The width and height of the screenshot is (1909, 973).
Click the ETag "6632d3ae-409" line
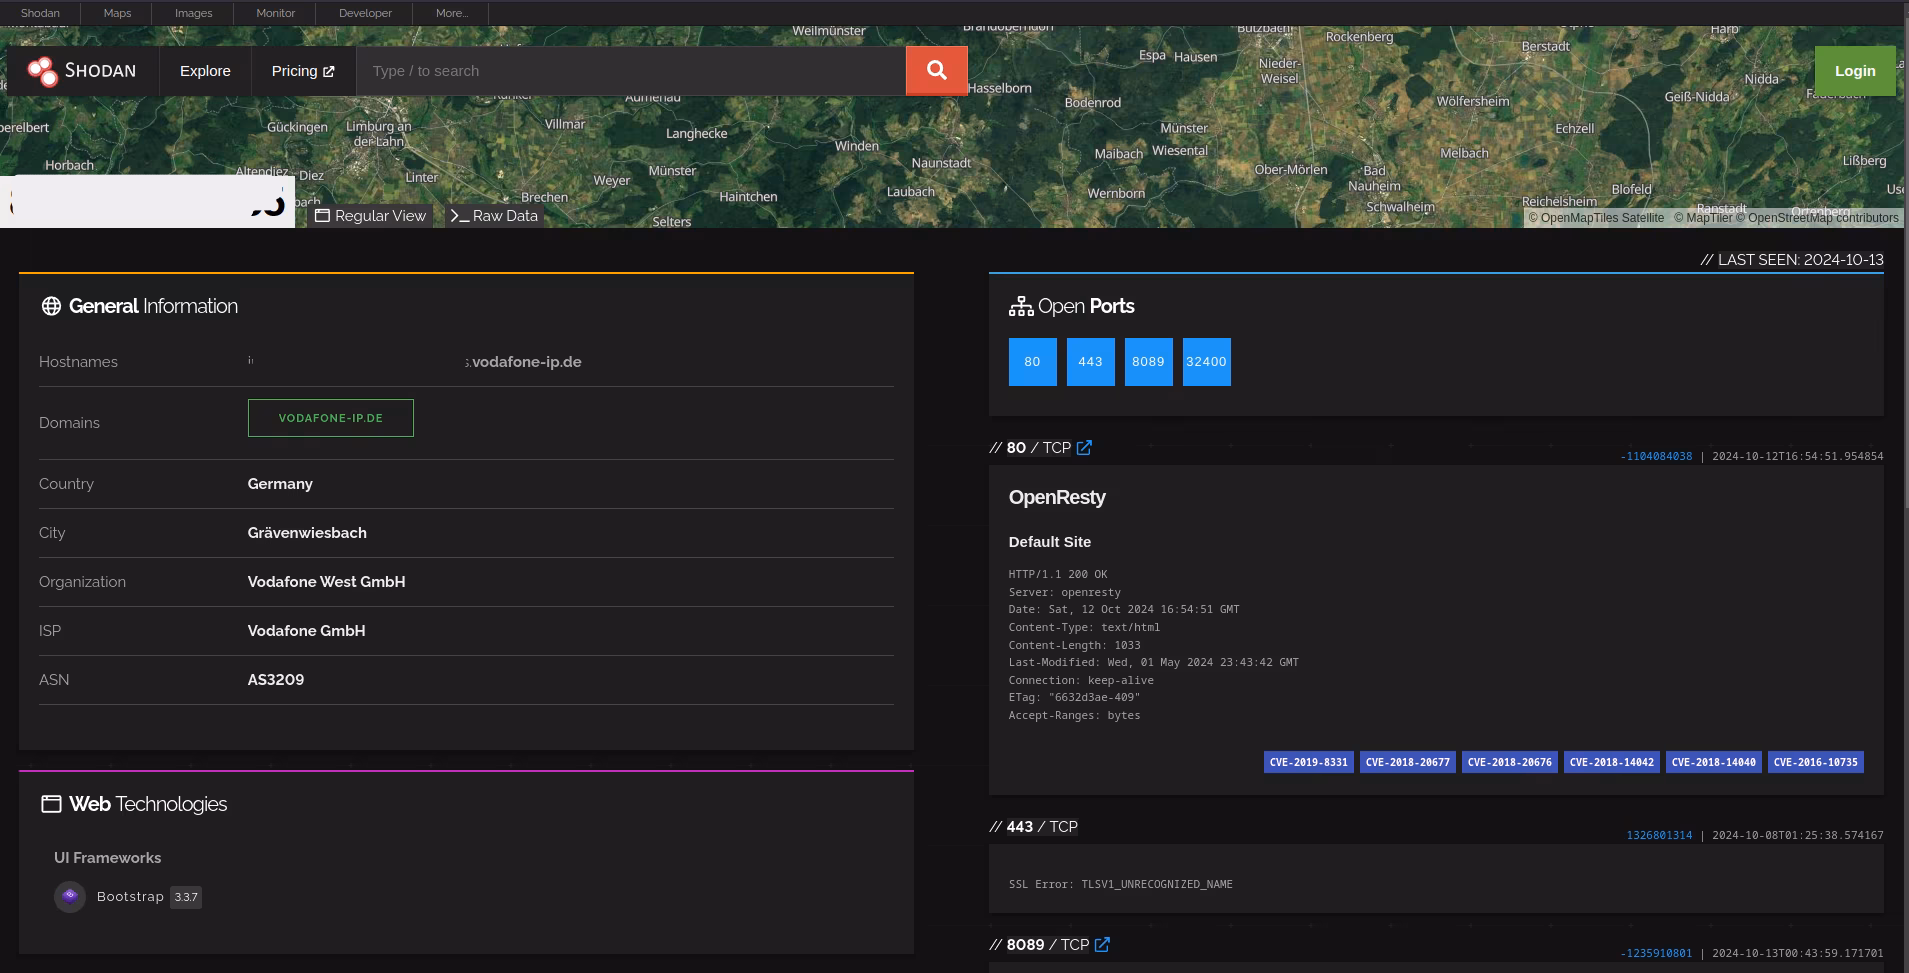(x=1074, y=697)
